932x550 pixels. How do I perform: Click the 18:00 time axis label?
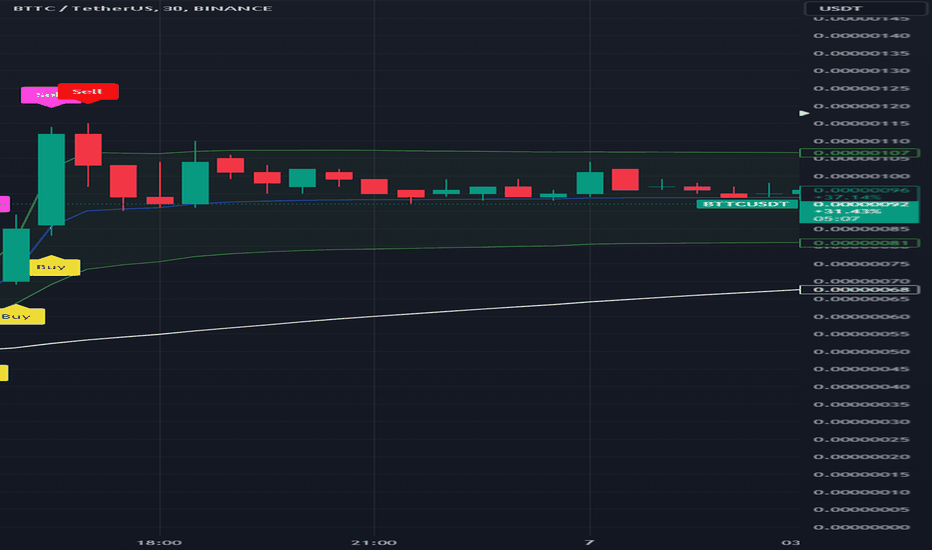159,542
